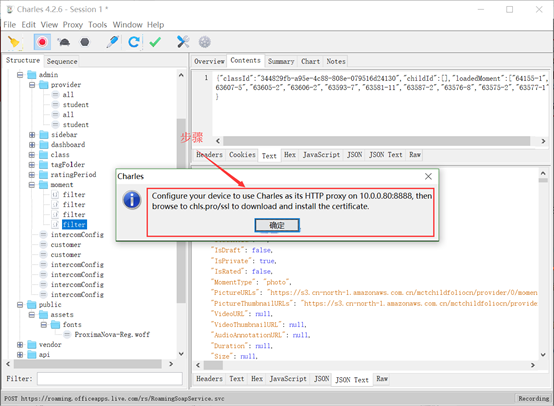The height and width of the screenshot is (406, 554).
Task: Open response JavaScript tab at bottom
Action: (288, 379)
